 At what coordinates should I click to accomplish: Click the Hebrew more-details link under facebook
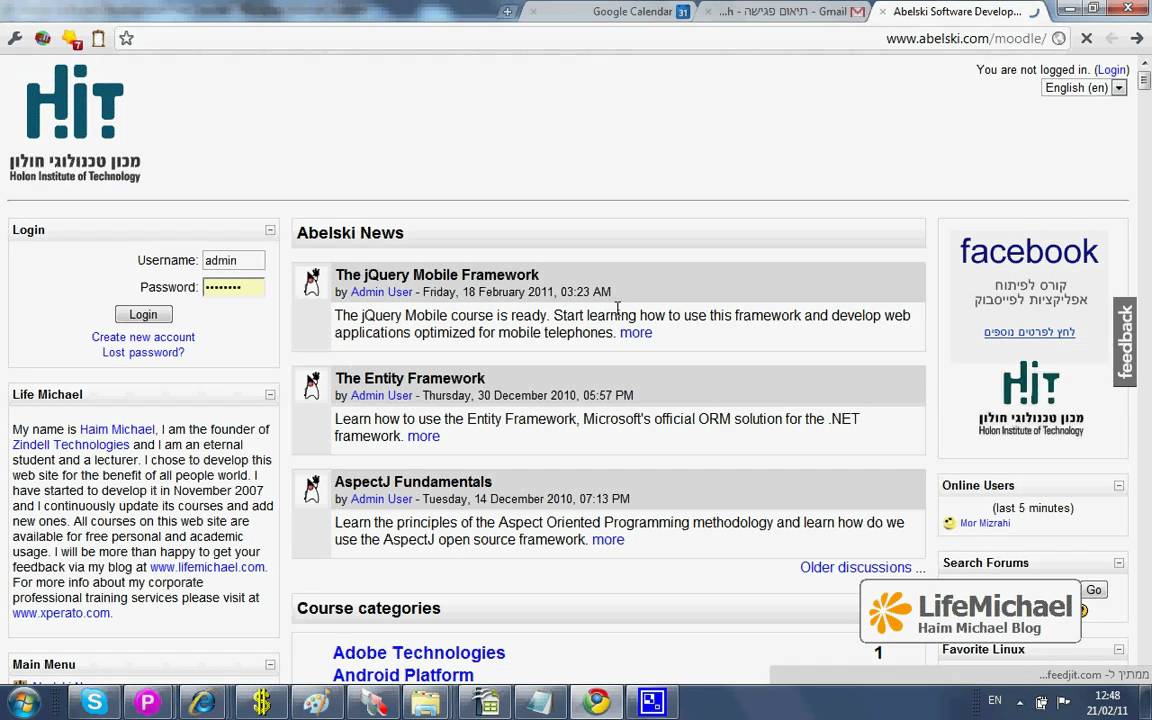1029,332
